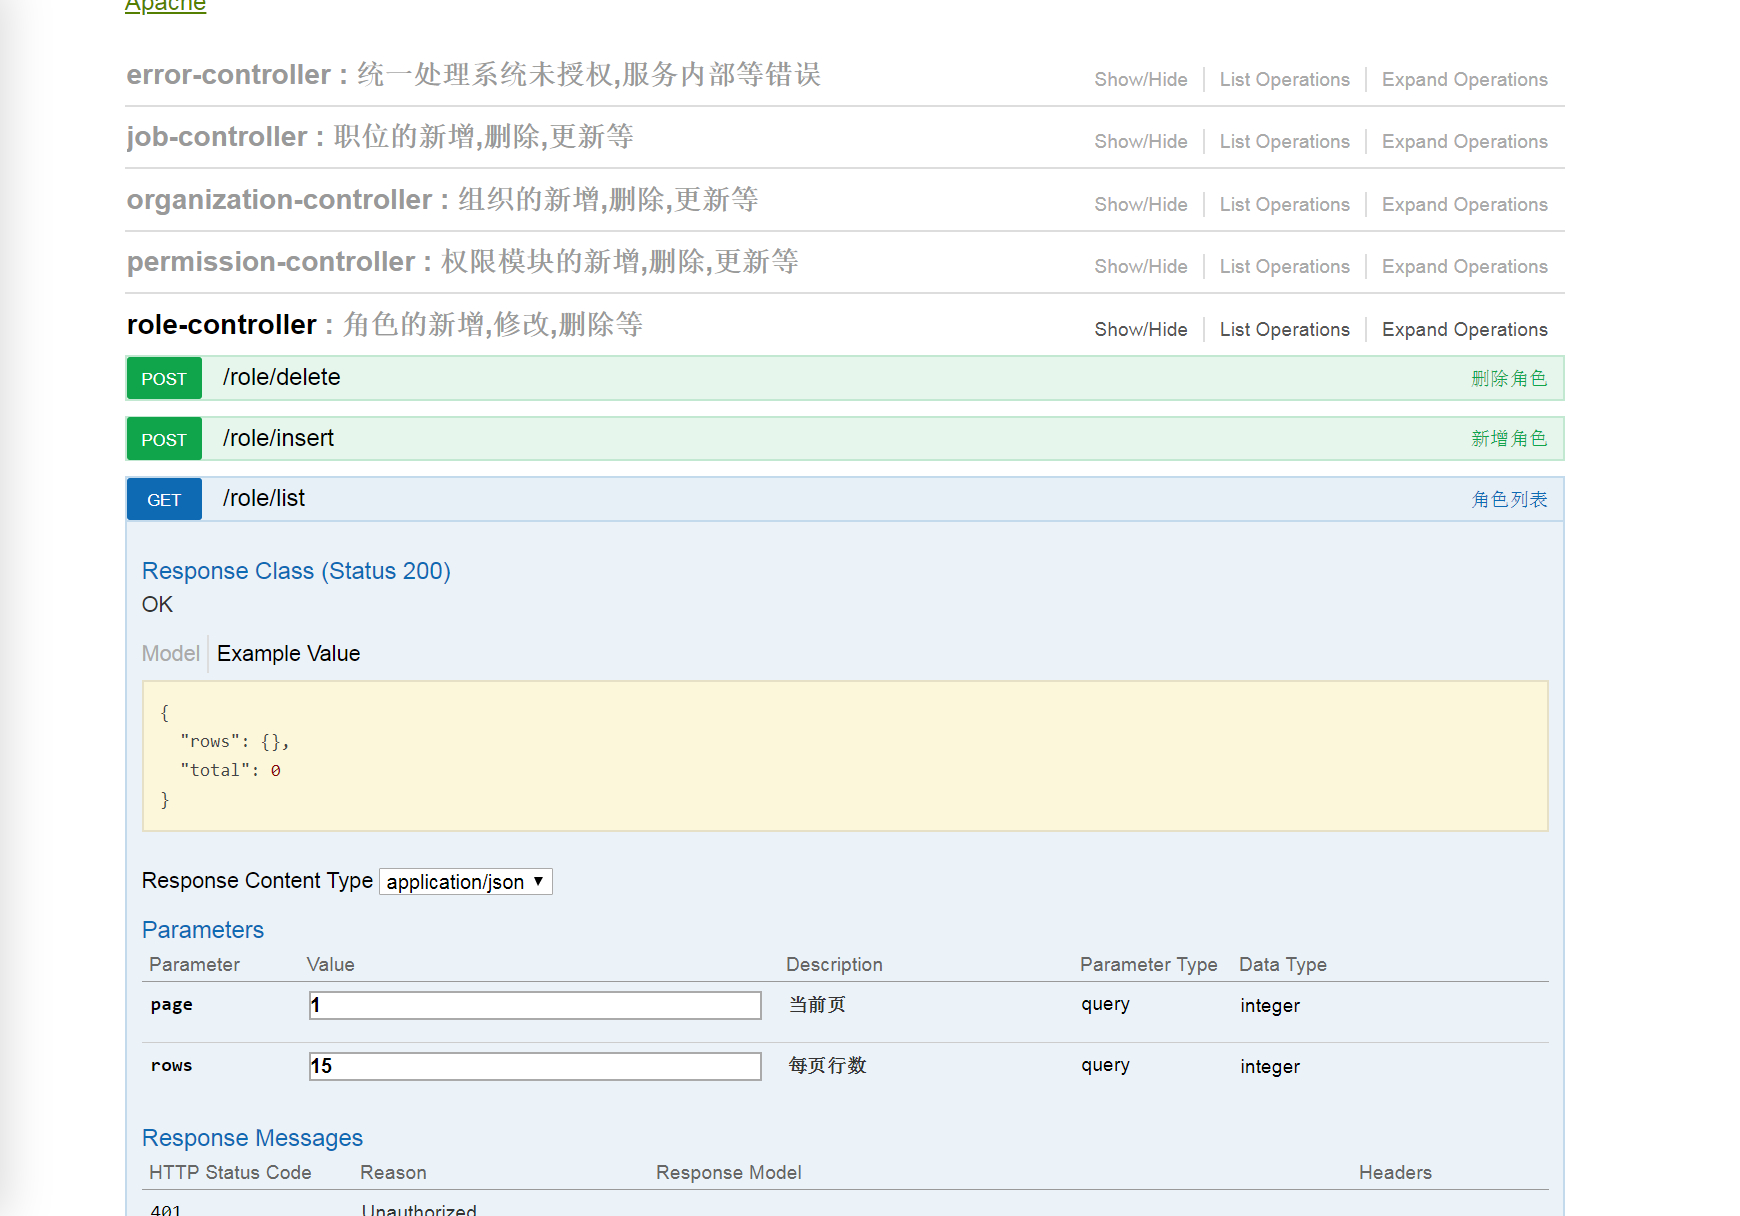Expand the error-controller section

(x=228, y=75)
